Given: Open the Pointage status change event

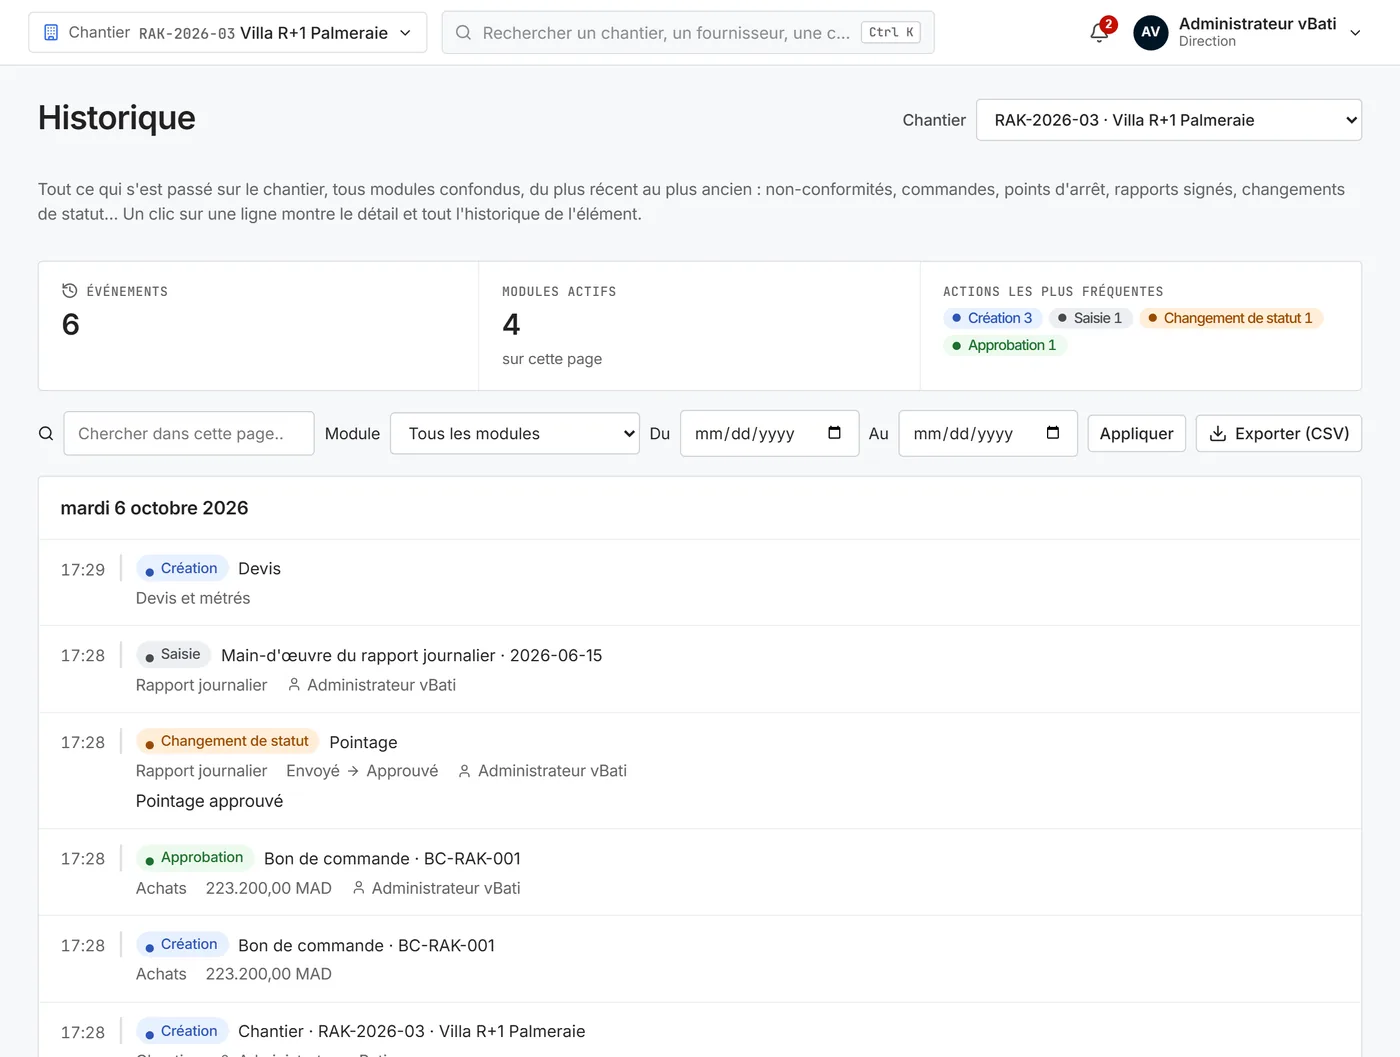Looking at the screenshot, I should [700, 771].
